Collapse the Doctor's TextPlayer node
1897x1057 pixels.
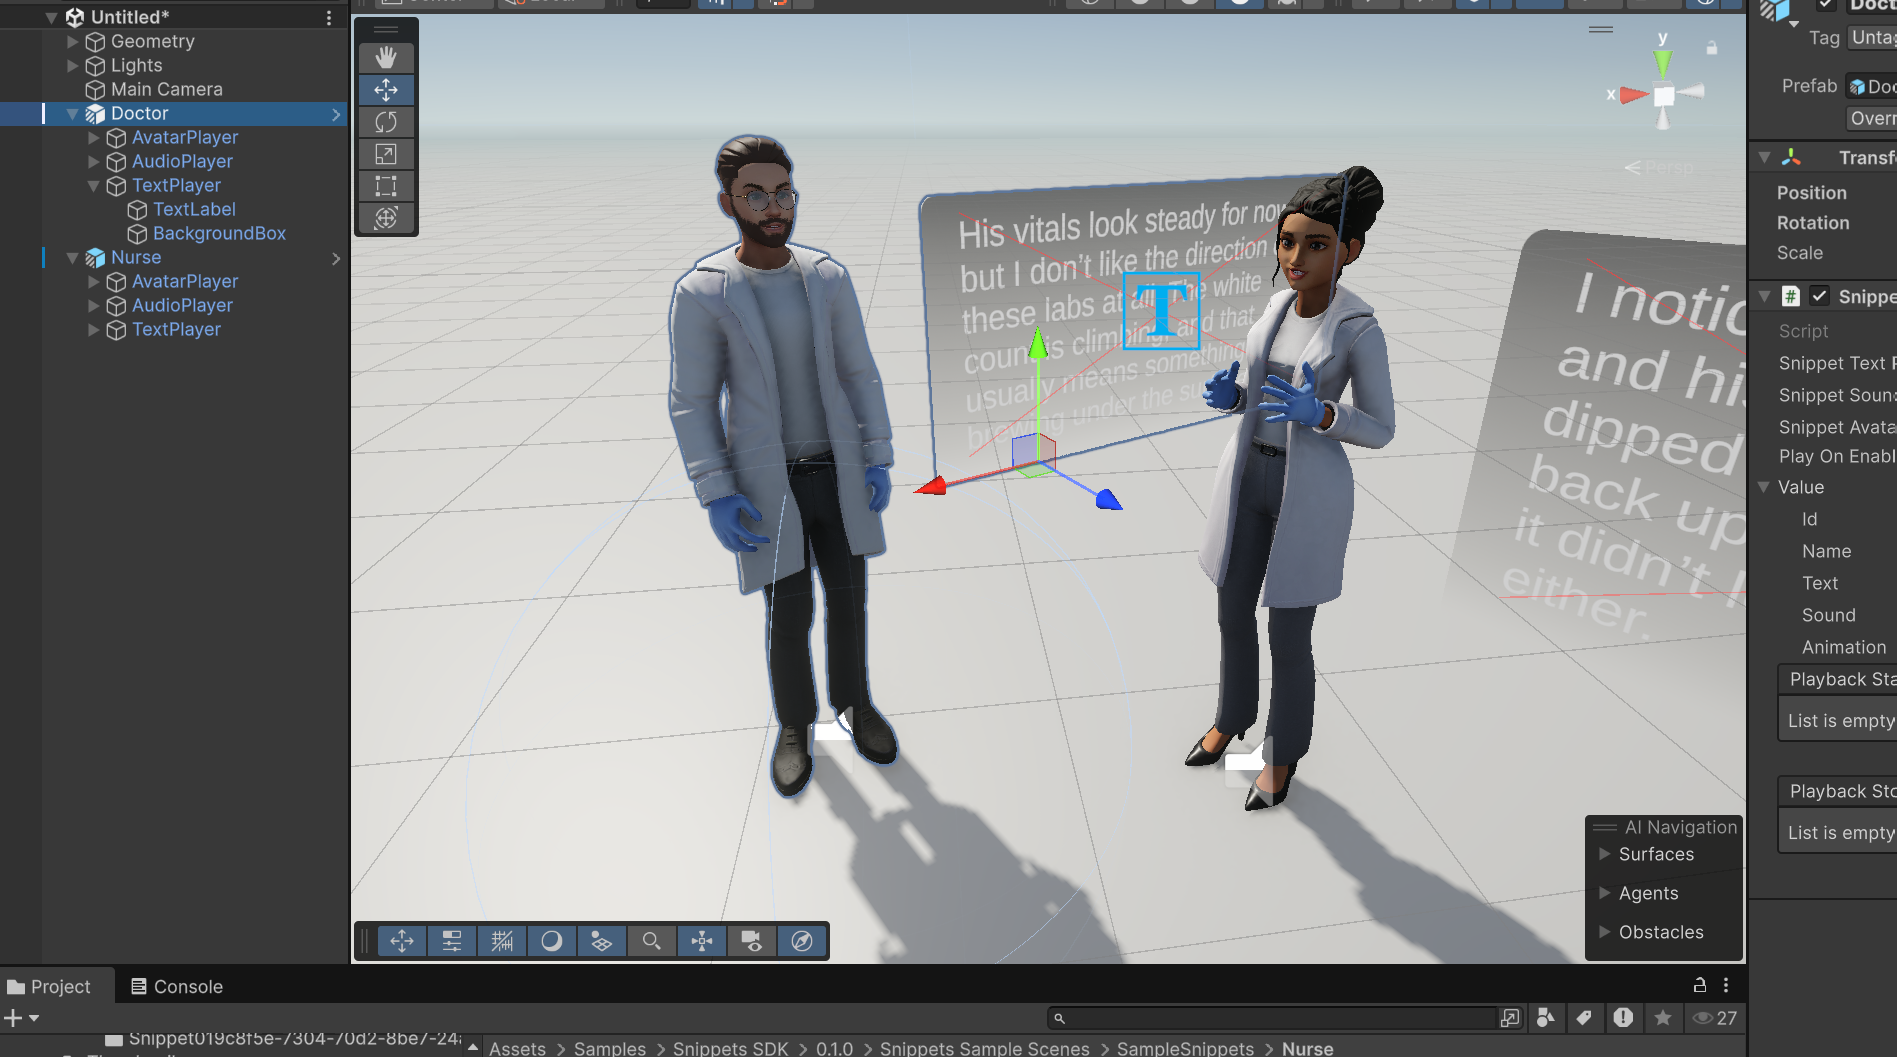coord(94,186)
